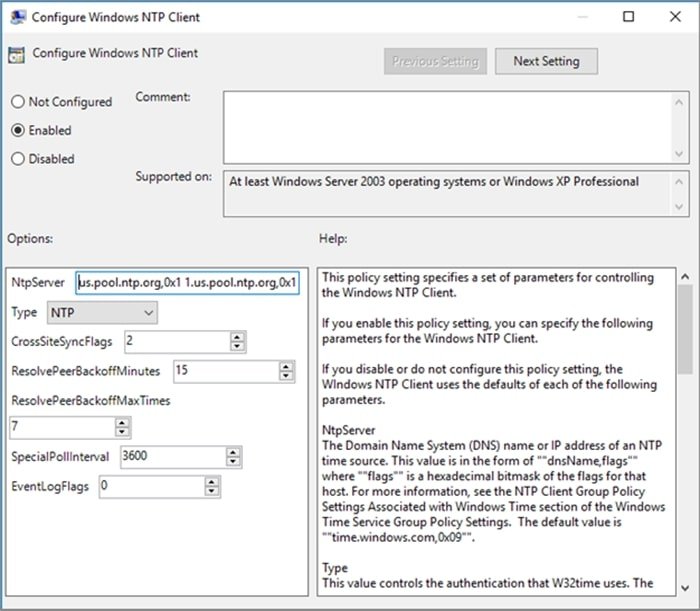Screen dimensions: 700x611
Task: Click the Previous Setting button
Action: [x=435, y=61]
